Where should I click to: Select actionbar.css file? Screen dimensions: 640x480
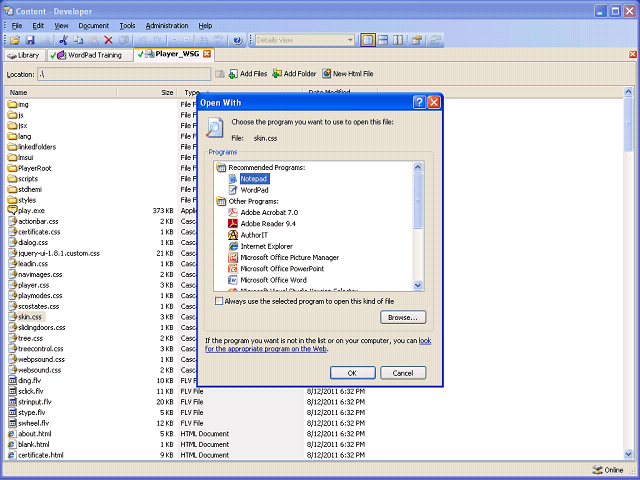pyautogui.click(x=33, y=221)
